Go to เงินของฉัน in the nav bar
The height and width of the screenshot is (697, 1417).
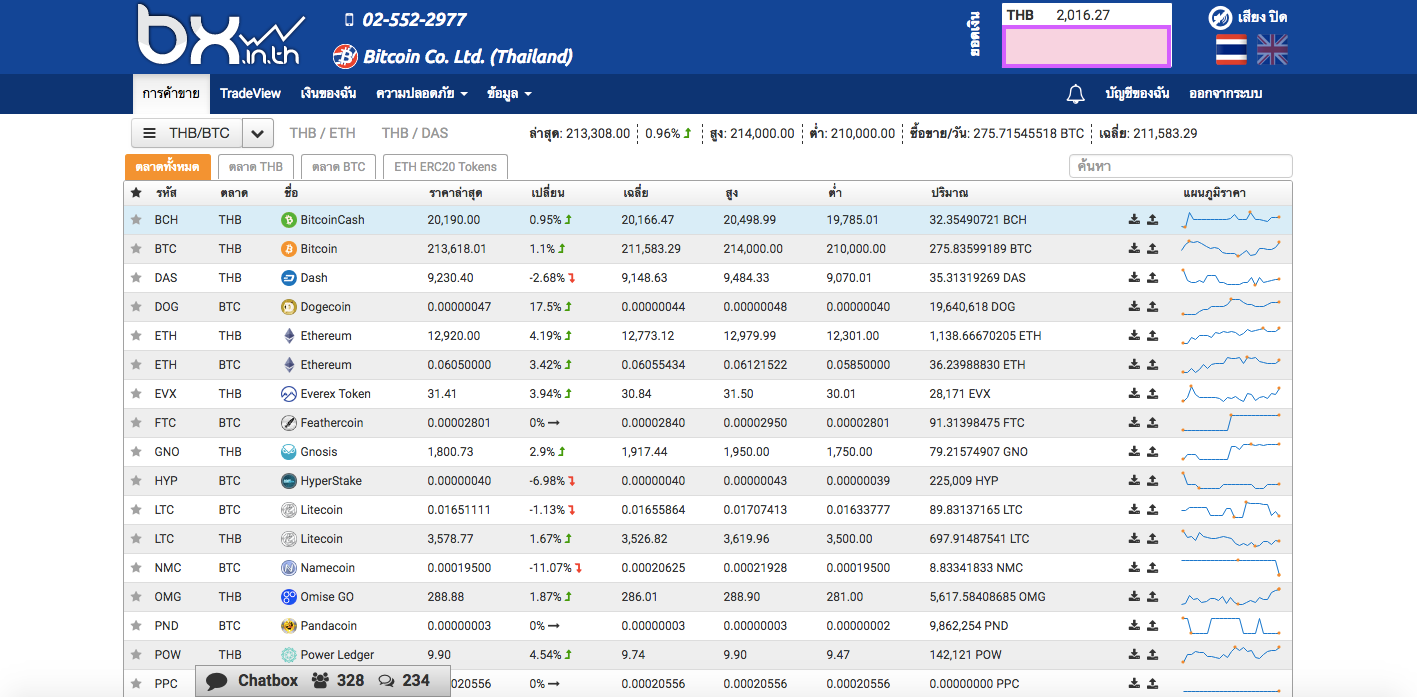[x=328, y=94]
